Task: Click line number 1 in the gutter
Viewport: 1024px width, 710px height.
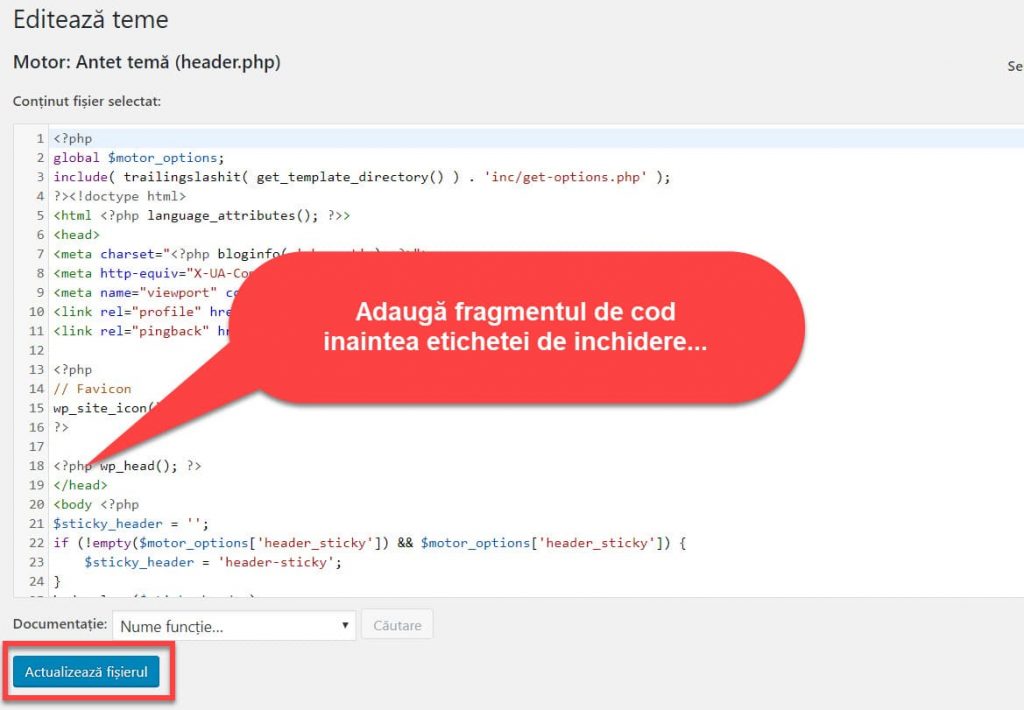Action: click(39, 139)
